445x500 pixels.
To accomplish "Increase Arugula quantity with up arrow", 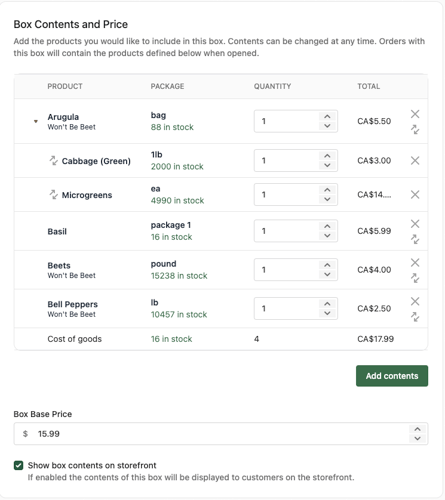I will click(327, 116).
